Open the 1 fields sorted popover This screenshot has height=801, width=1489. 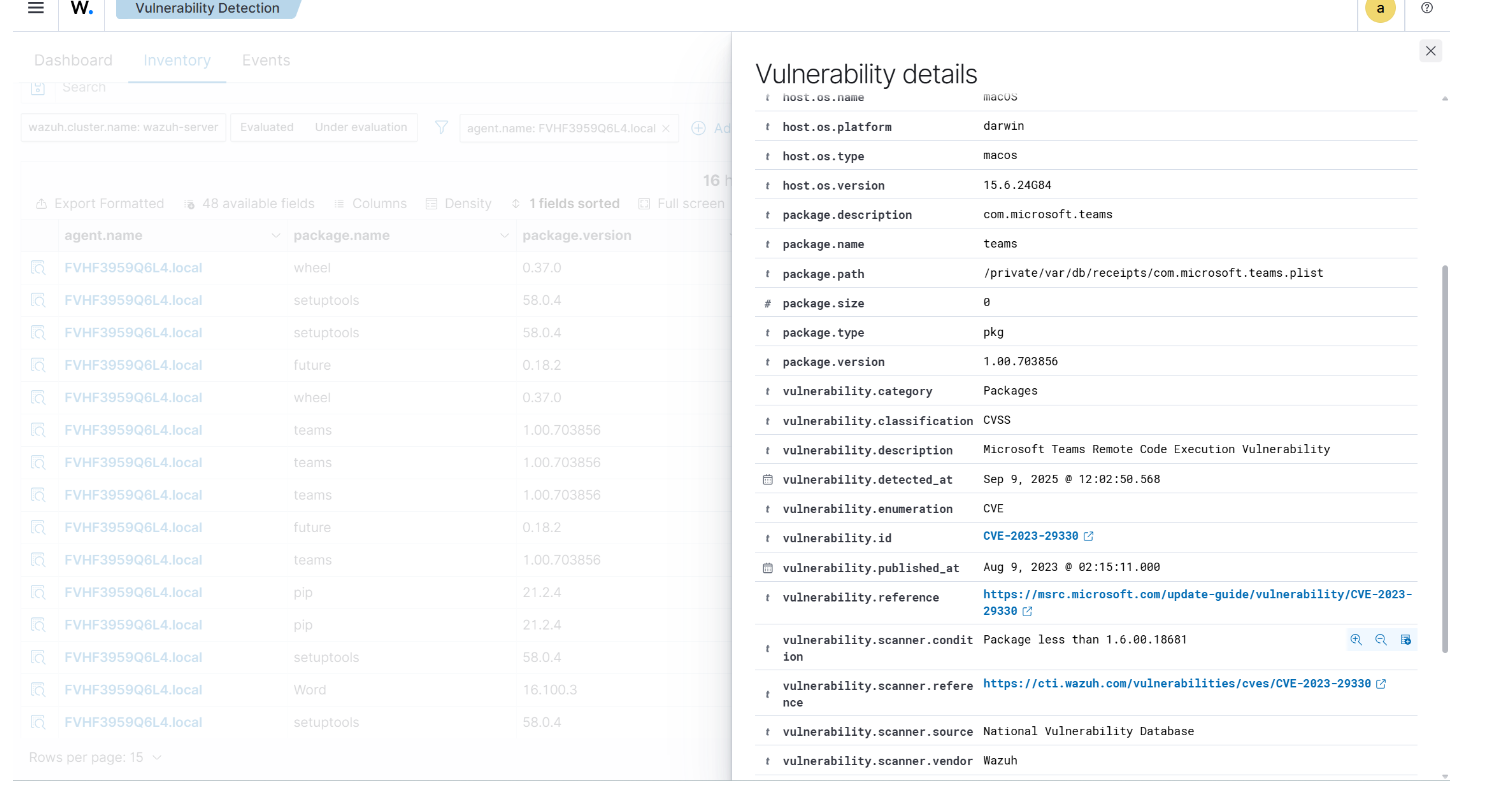click(565, 203)
